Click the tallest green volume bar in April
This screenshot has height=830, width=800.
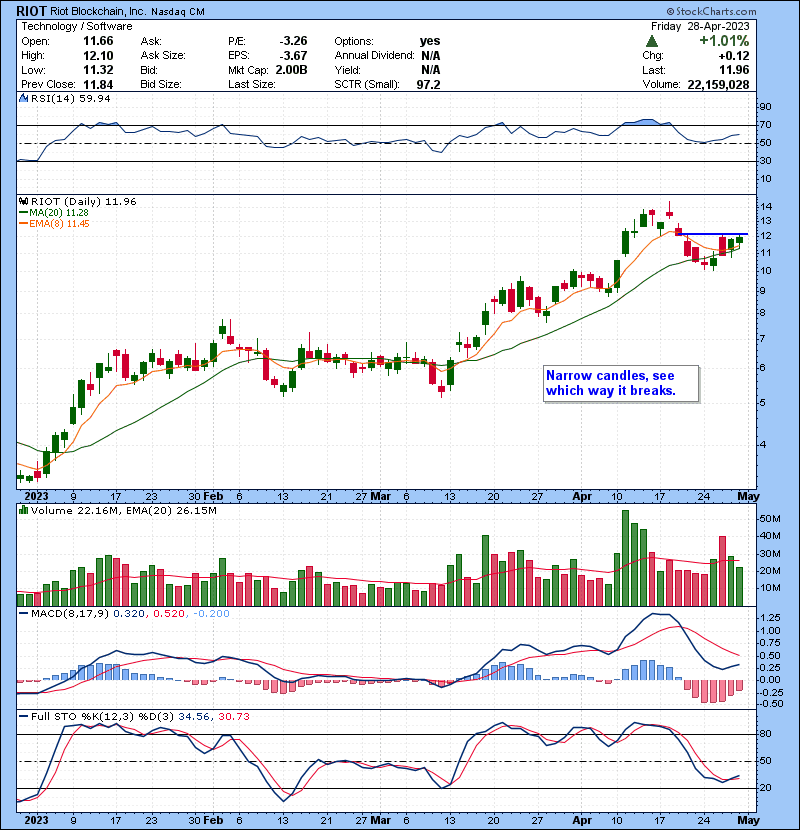click(x=625, y=558)
